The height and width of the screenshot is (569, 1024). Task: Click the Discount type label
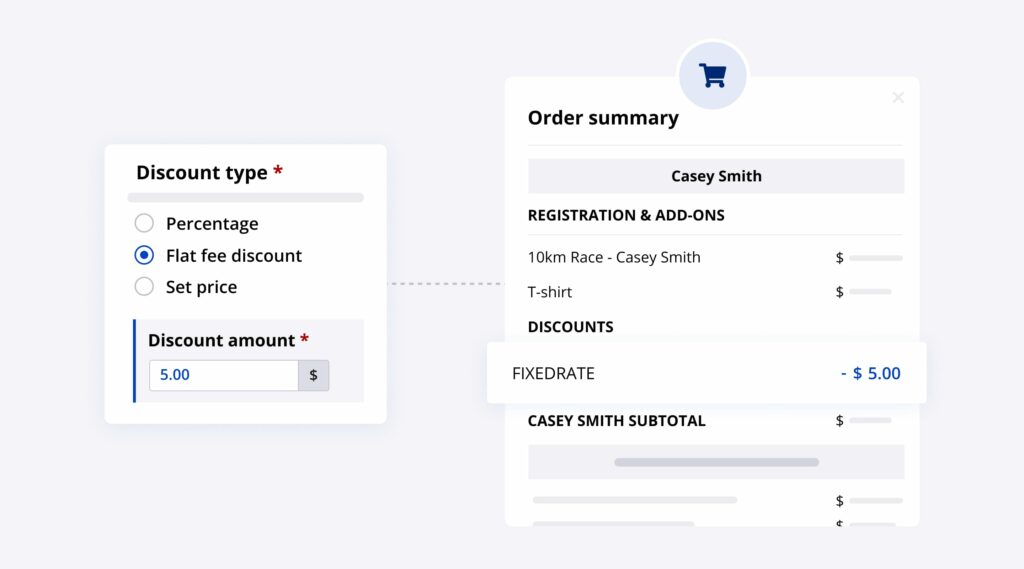tap(201, 172)
